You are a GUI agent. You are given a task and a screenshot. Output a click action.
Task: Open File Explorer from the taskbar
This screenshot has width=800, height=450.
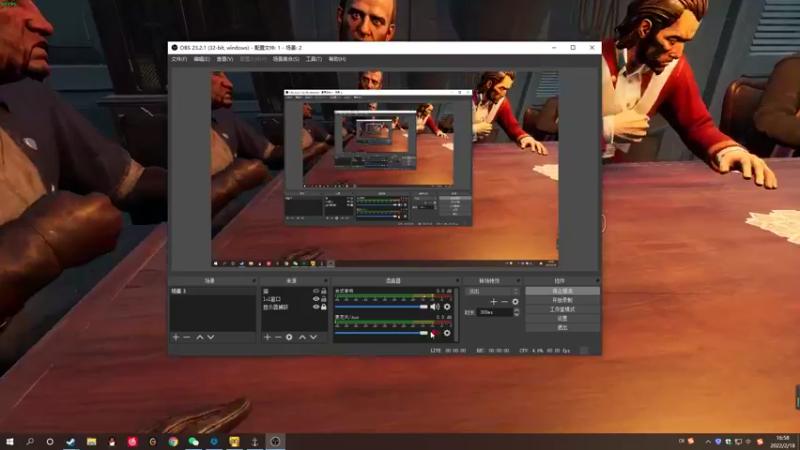(91, 442)
